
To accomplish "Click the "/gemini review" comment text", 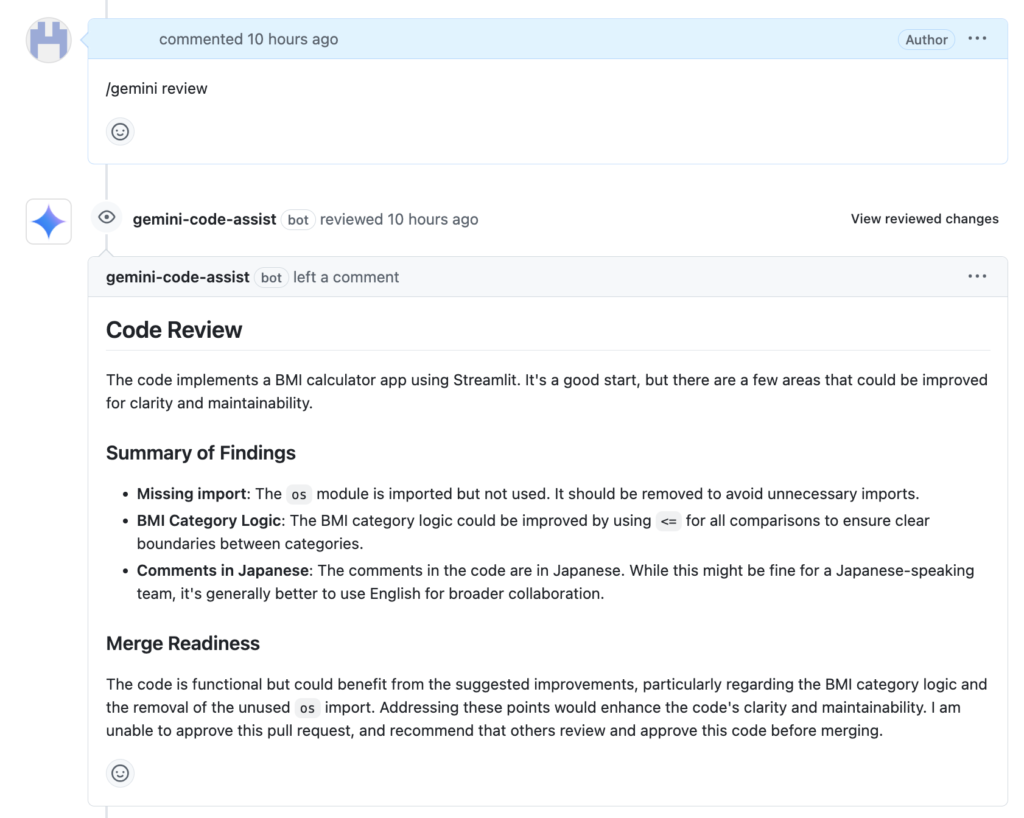I will click(x=157, y=88).
